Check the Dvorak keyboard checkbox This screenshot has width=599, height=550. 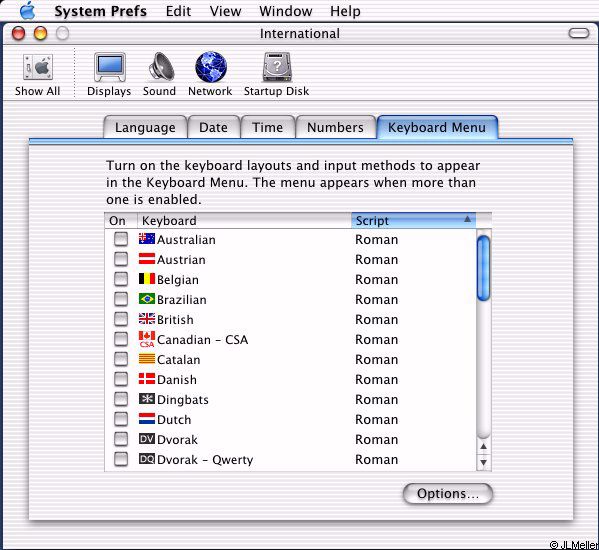click(121, 439)
